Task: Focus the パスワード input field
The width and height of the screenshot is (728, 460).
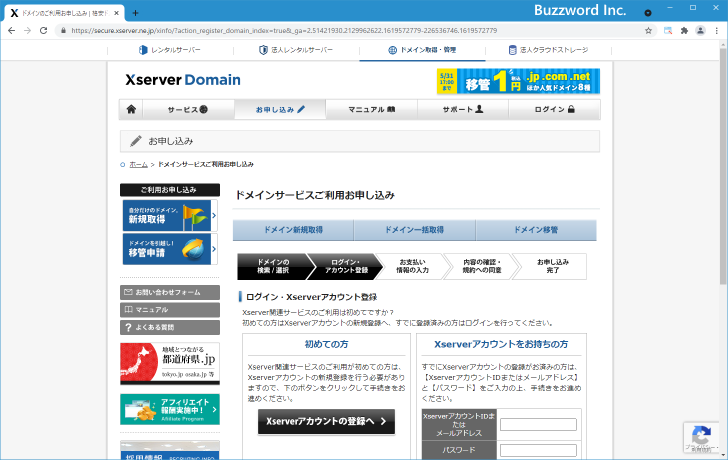Action: (538, 450)
